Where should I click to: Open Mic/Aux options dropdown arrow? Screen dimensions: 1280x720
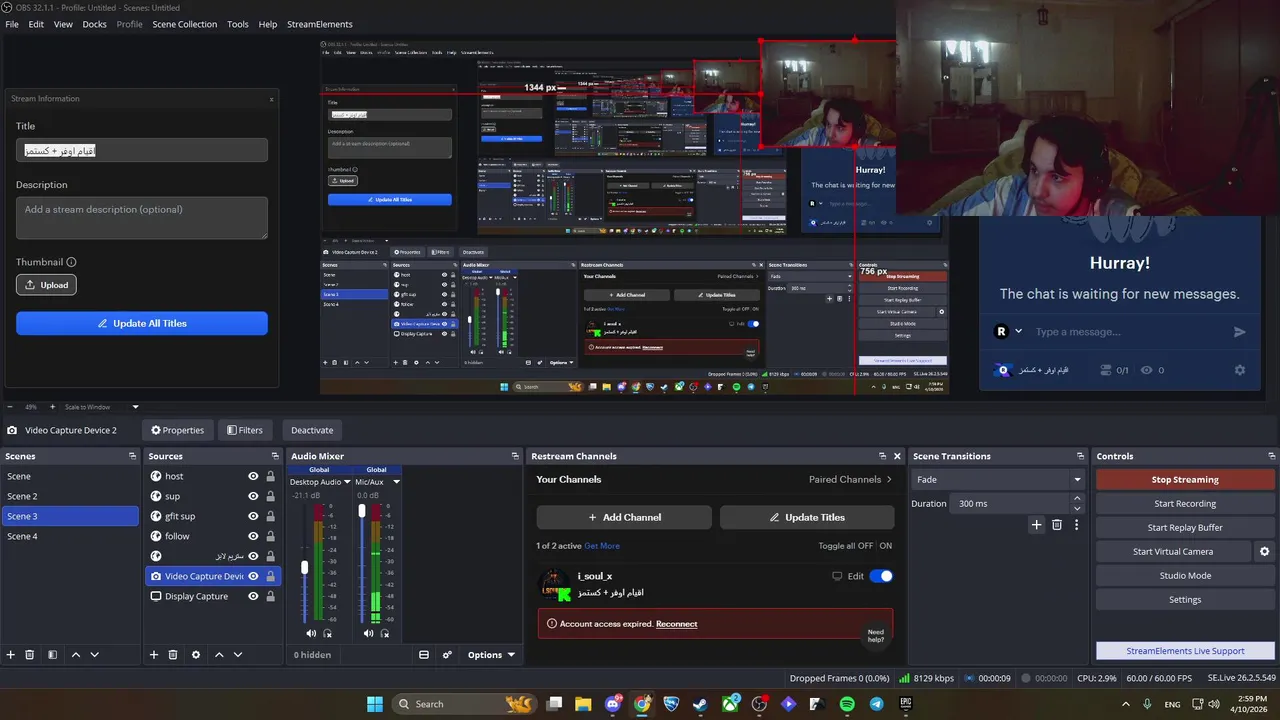396,482
